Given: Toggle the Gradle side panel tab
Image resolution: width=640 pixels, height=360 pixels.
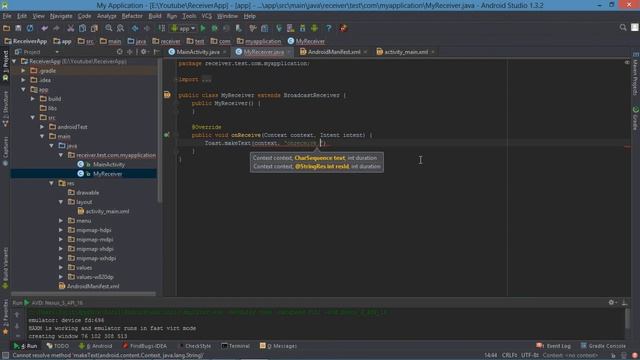Looking at the screenshot, I should tap(635, 118).
